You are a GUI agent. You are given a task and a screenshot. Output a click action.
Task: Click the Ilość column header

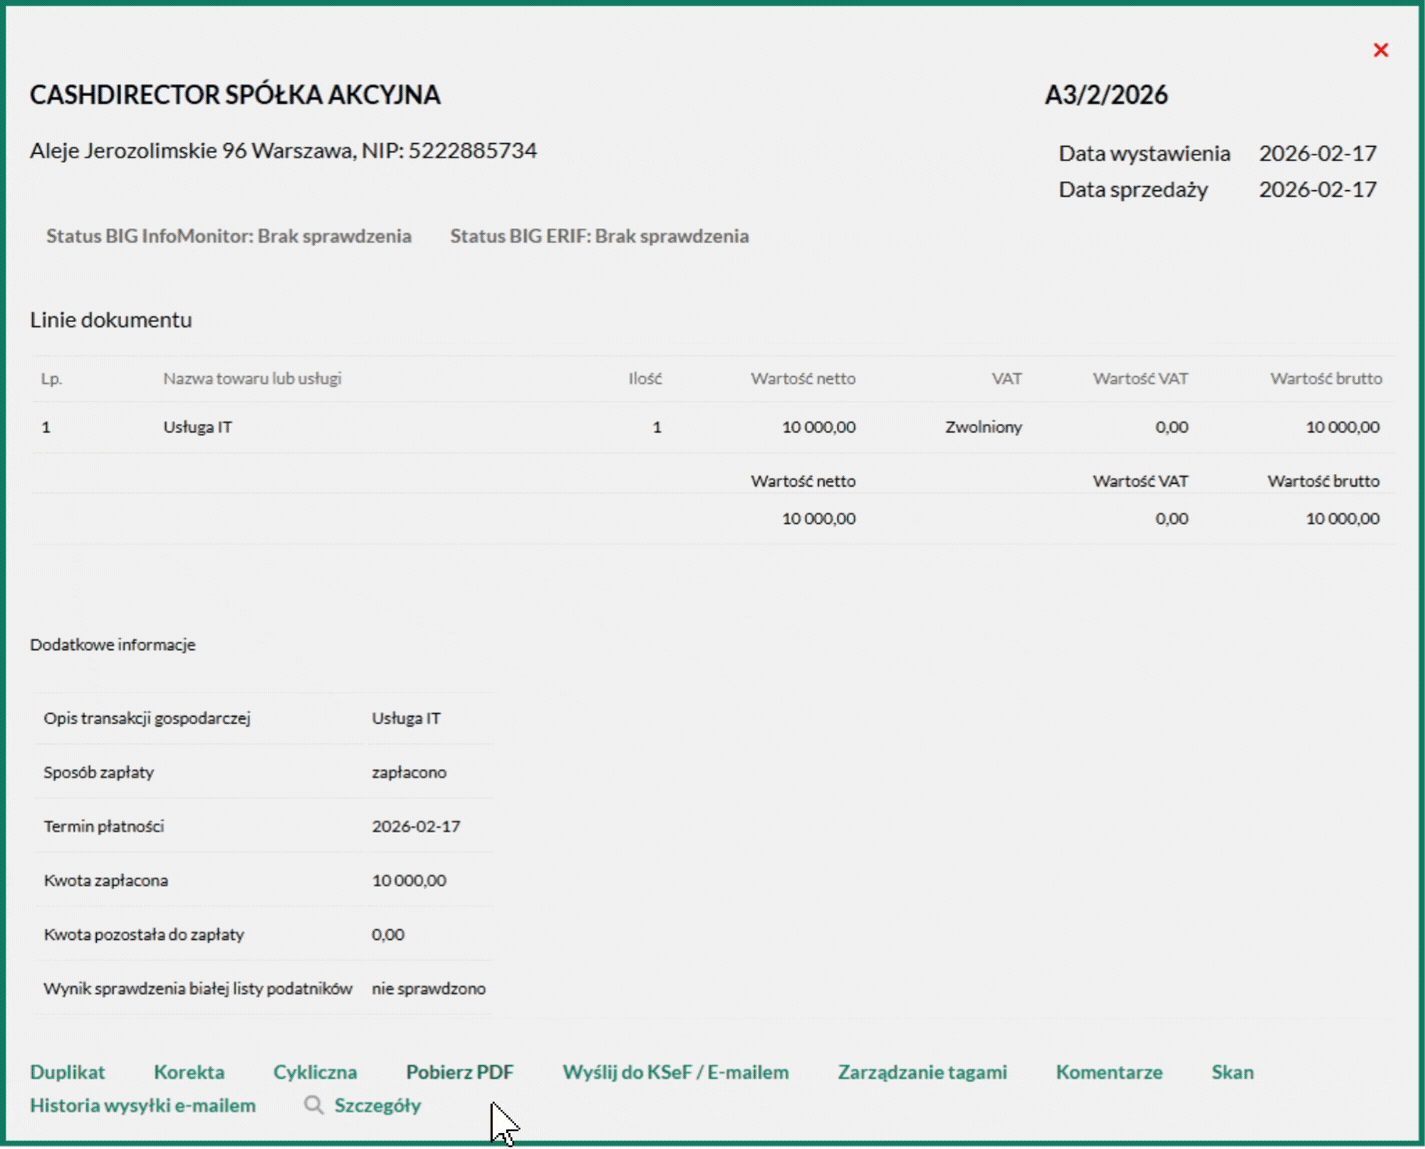tap(645, 378)
